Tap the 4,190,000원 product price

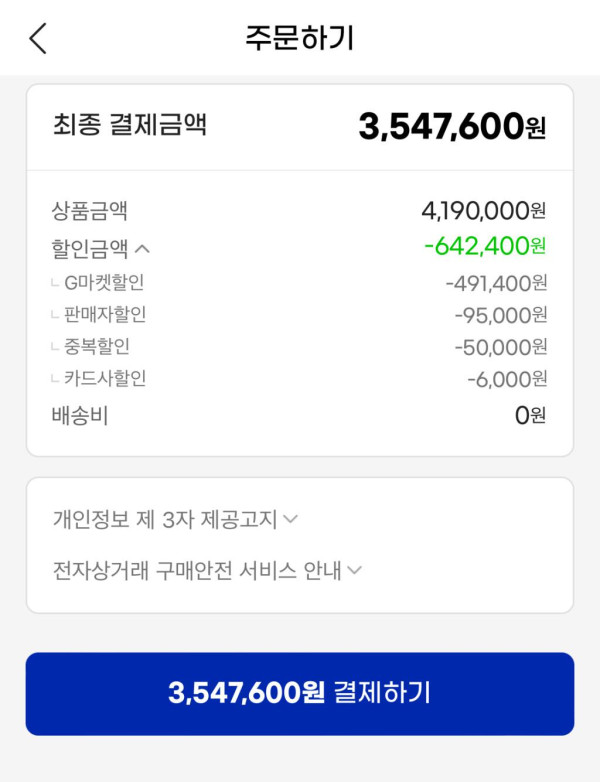(x=484, y=211)
